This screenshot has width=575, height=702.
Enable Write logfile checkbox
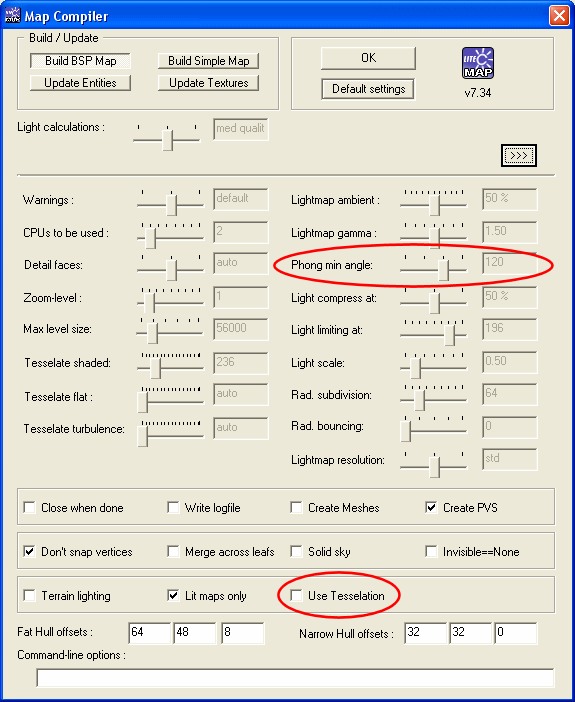coord(173,508)
